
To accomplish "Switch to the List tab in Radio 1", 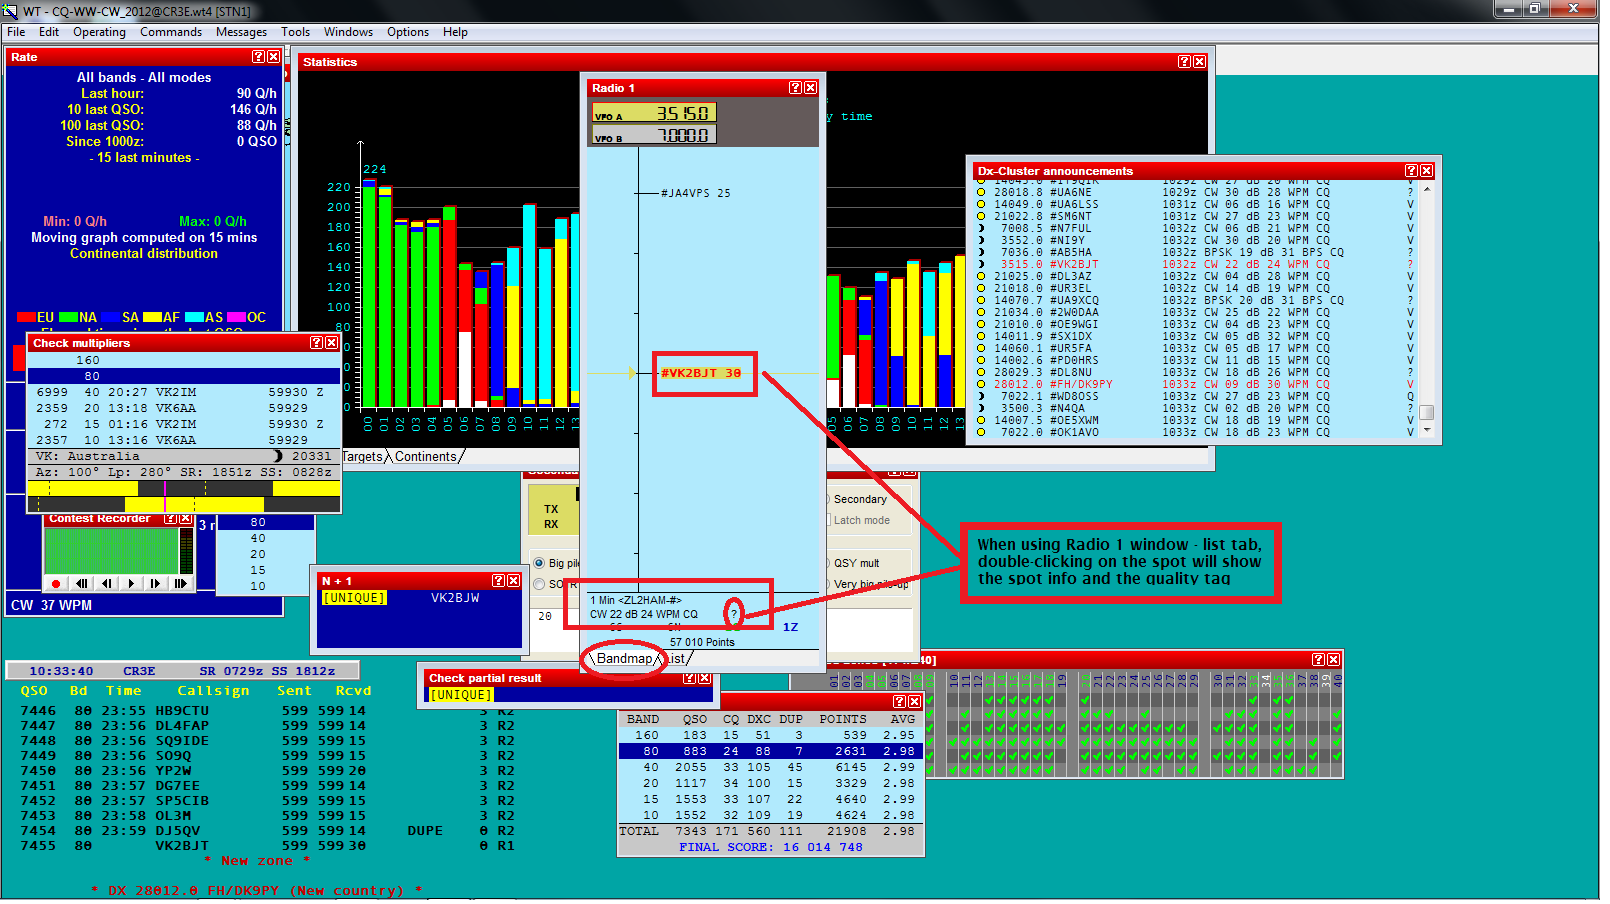I will (x=677, y=658).
